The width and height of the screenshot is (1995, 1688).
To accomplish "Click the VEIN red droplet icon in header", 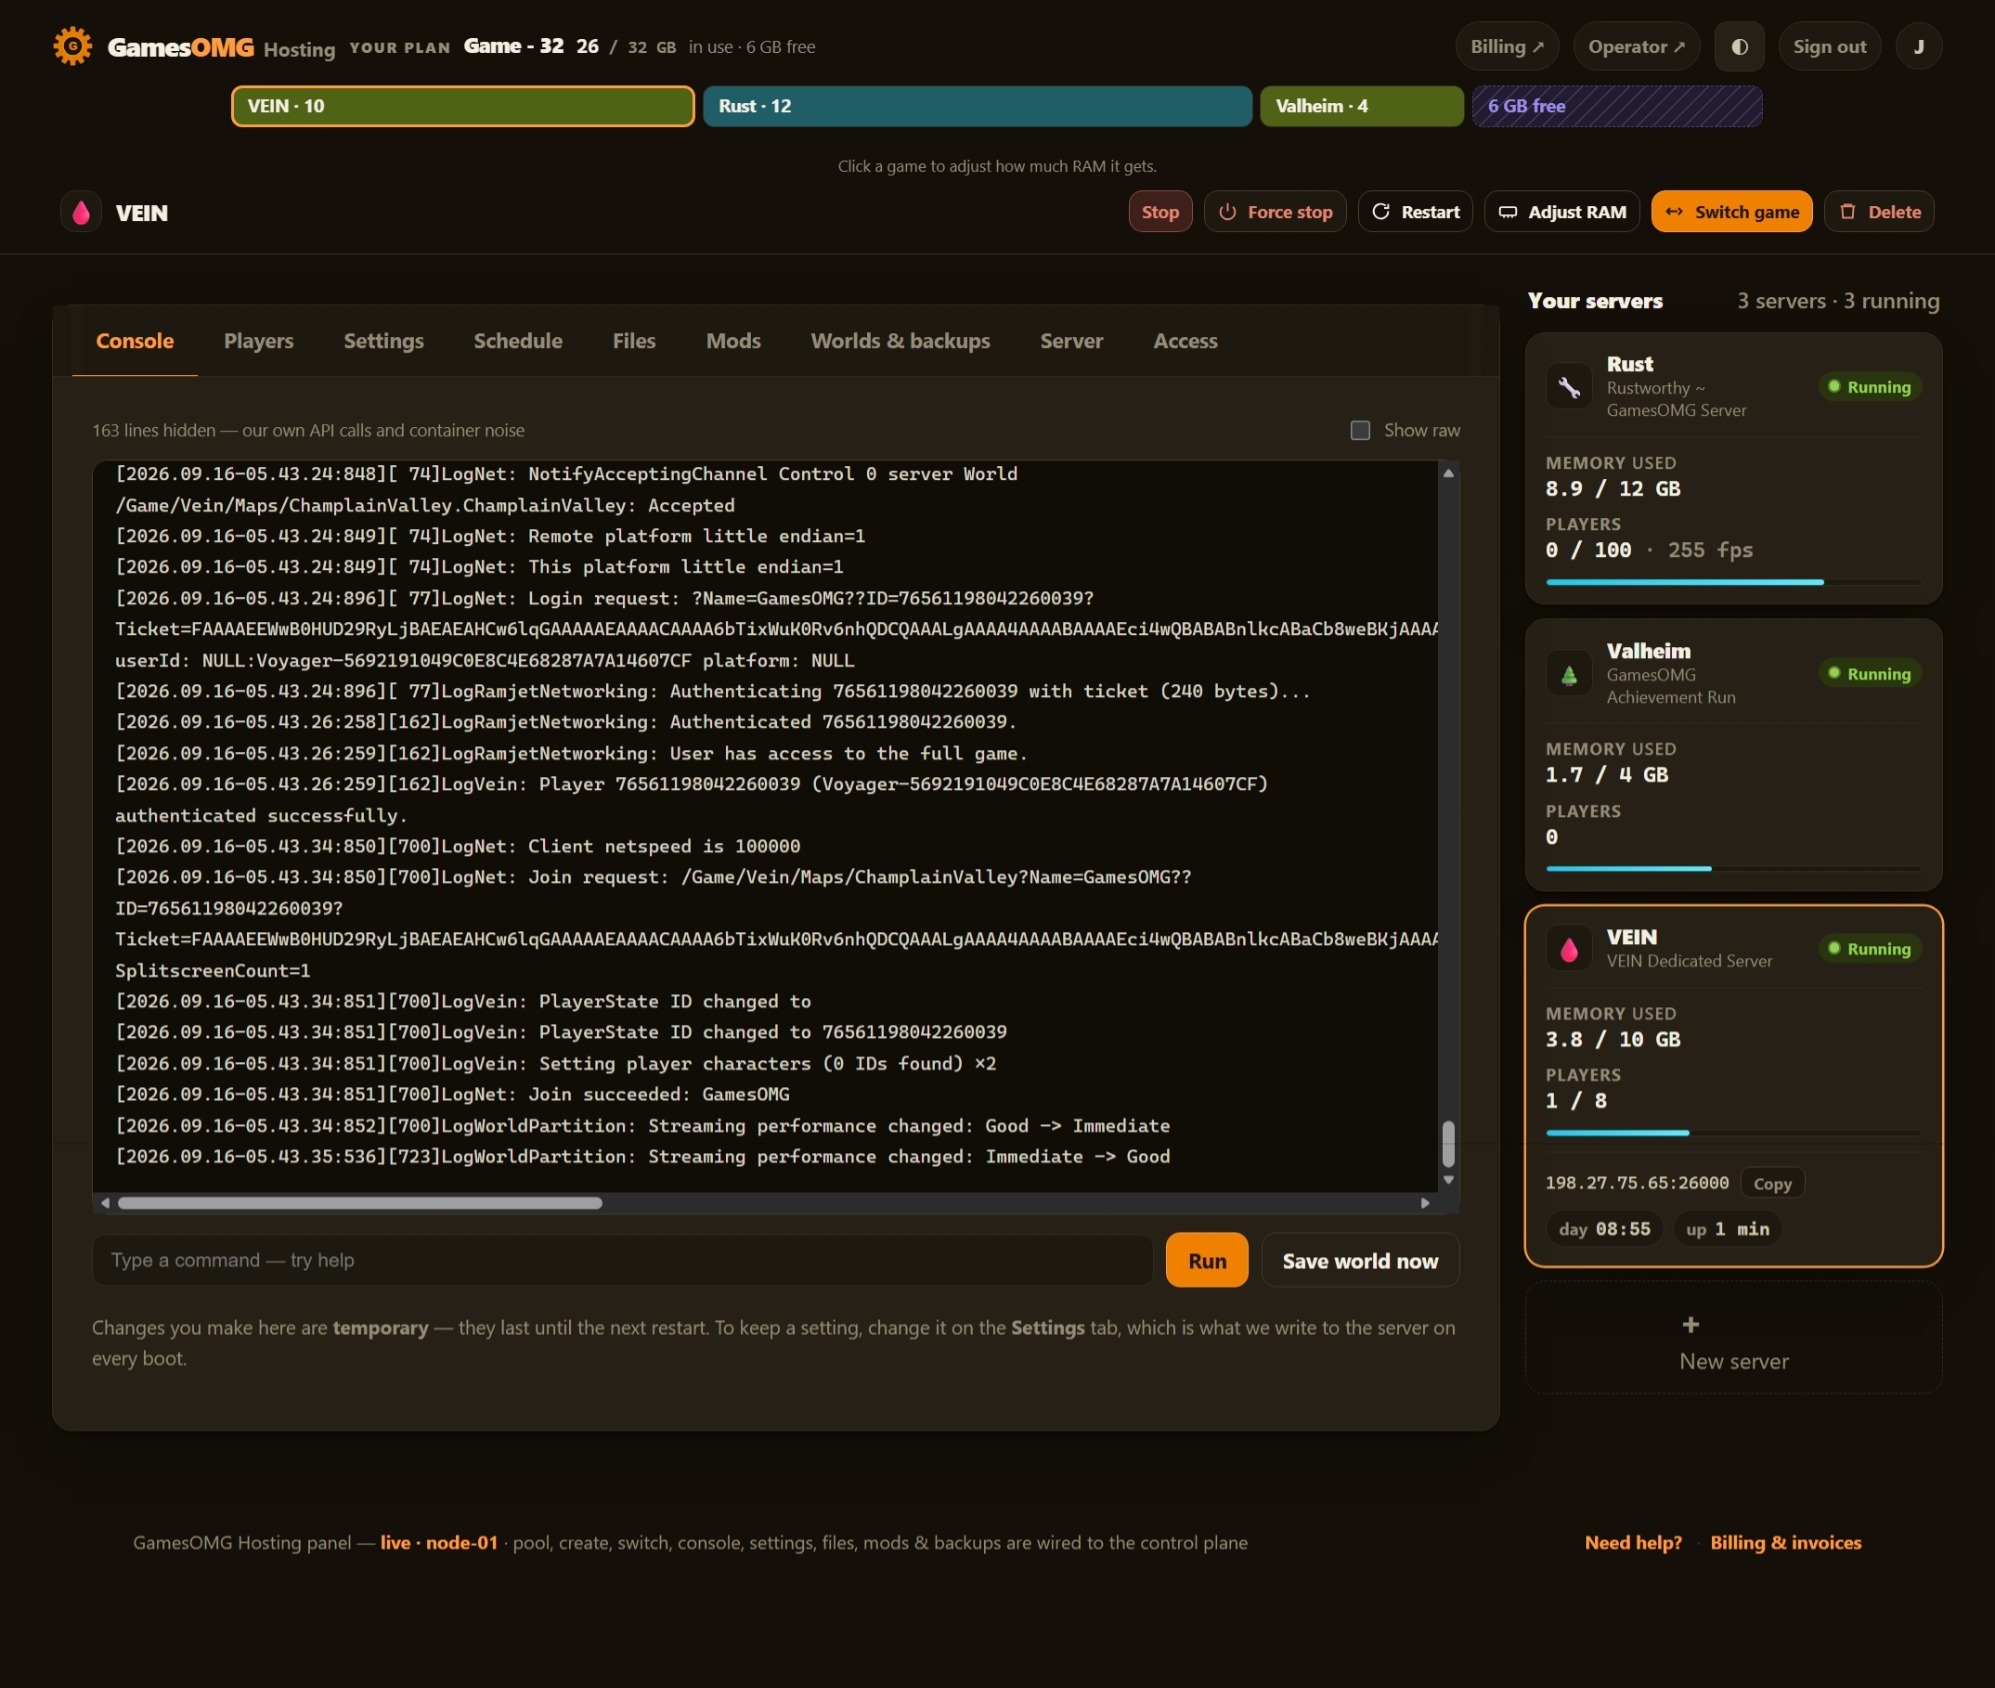I will [x=81, y=212].
